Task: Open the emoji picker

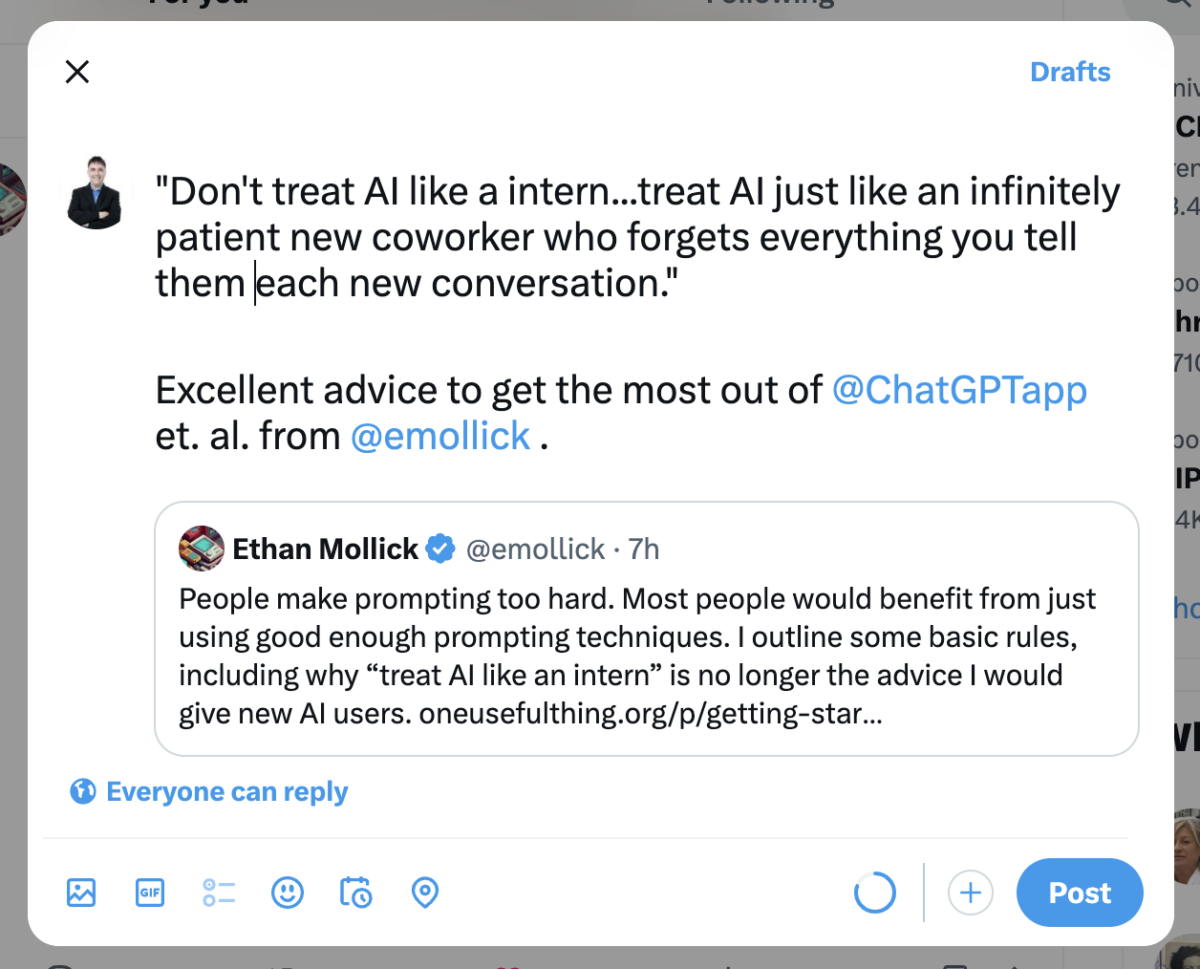Action: pos(288,891)
